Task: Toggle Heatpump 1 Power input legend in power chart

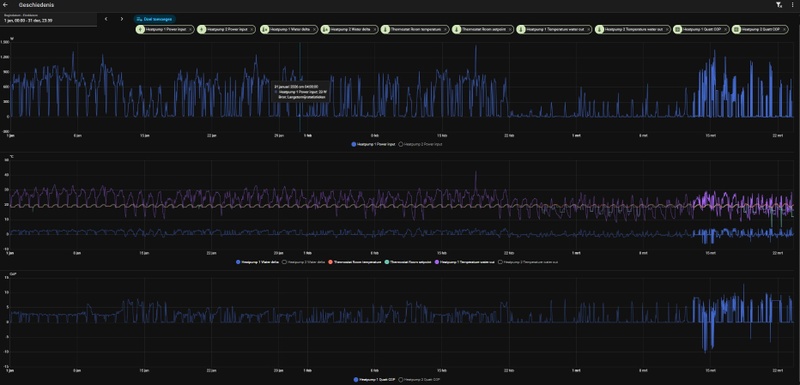Action: [x=373, y=144]
